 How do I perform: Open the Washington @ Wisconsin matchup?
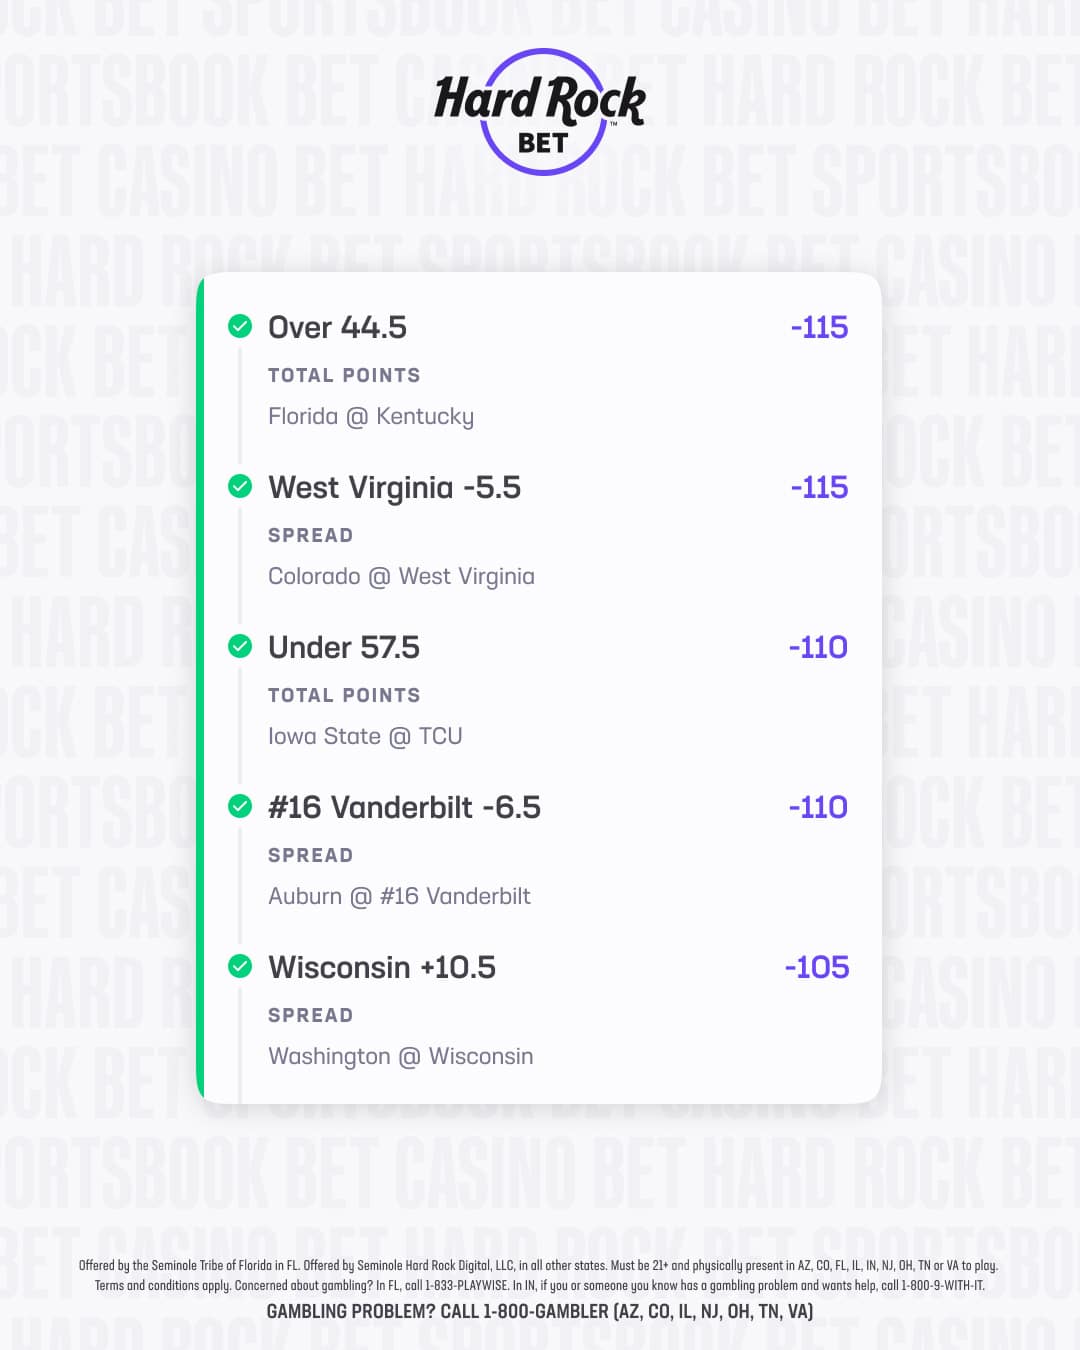point(400,1056)
